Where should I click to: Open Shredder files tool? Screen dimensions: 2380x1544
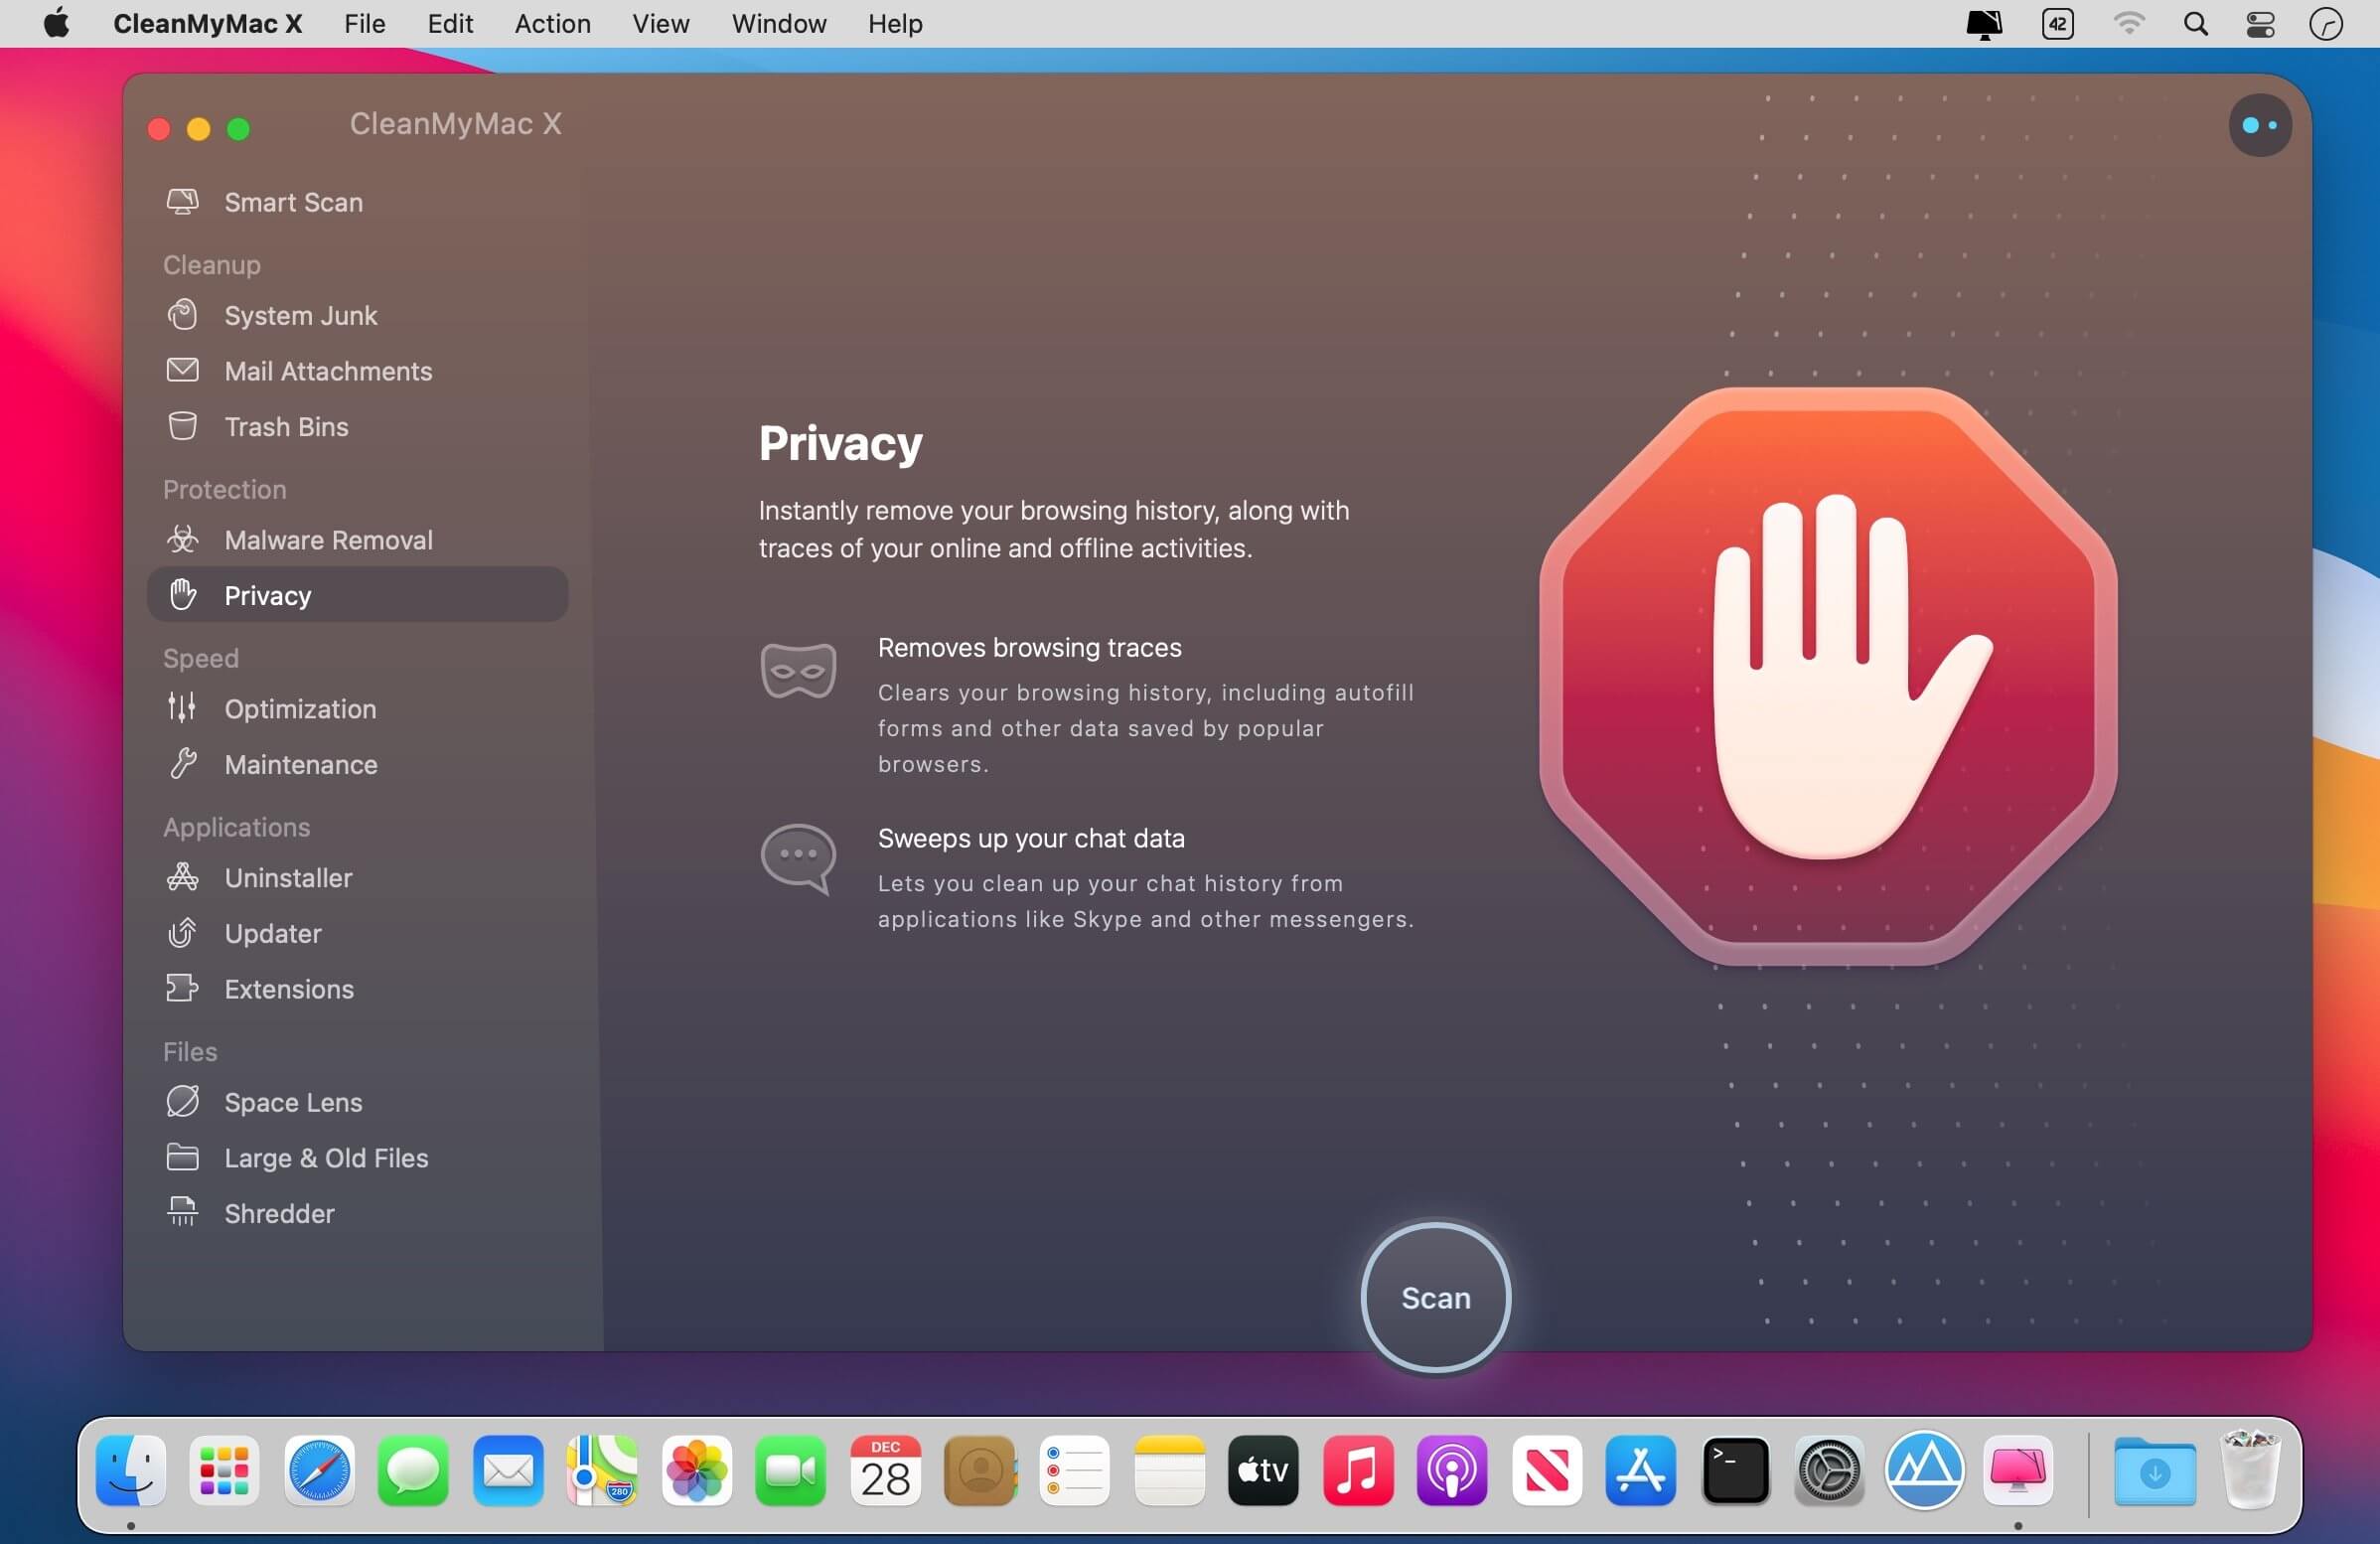(x=279, y=1211)
